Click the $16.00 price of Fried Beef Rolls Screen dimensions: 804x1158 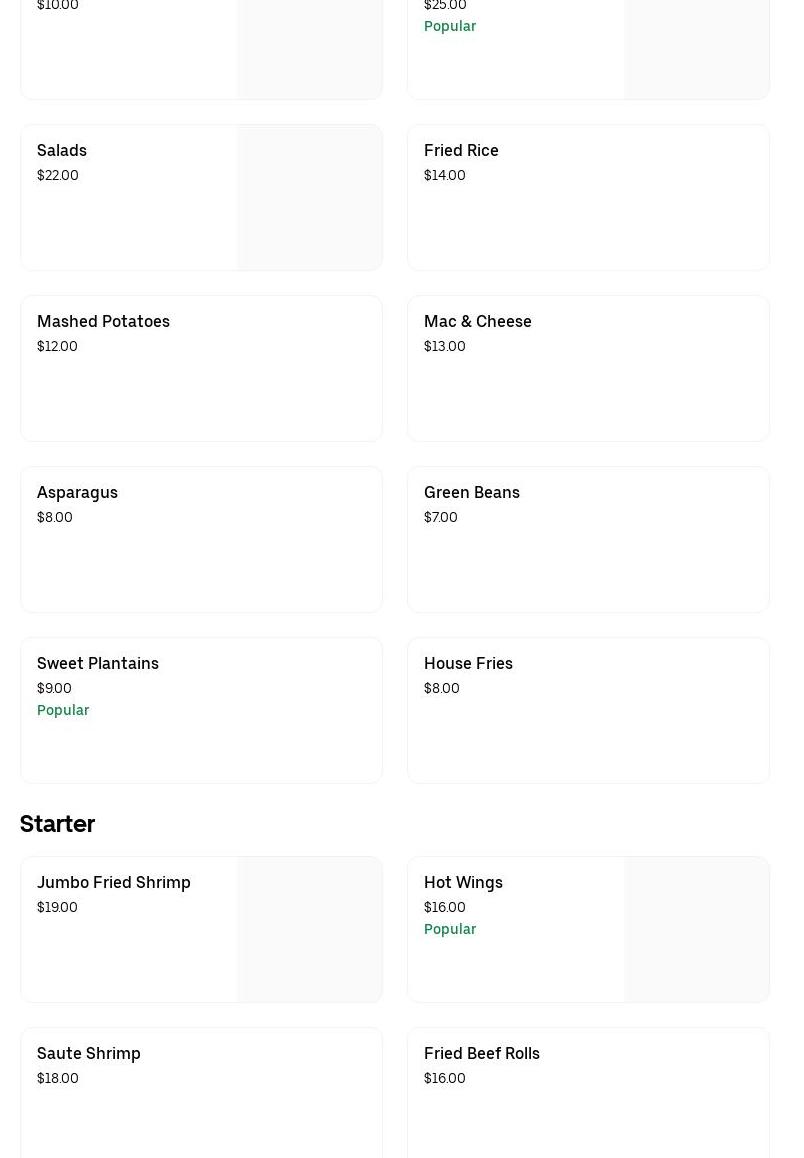pos(444,1078)
